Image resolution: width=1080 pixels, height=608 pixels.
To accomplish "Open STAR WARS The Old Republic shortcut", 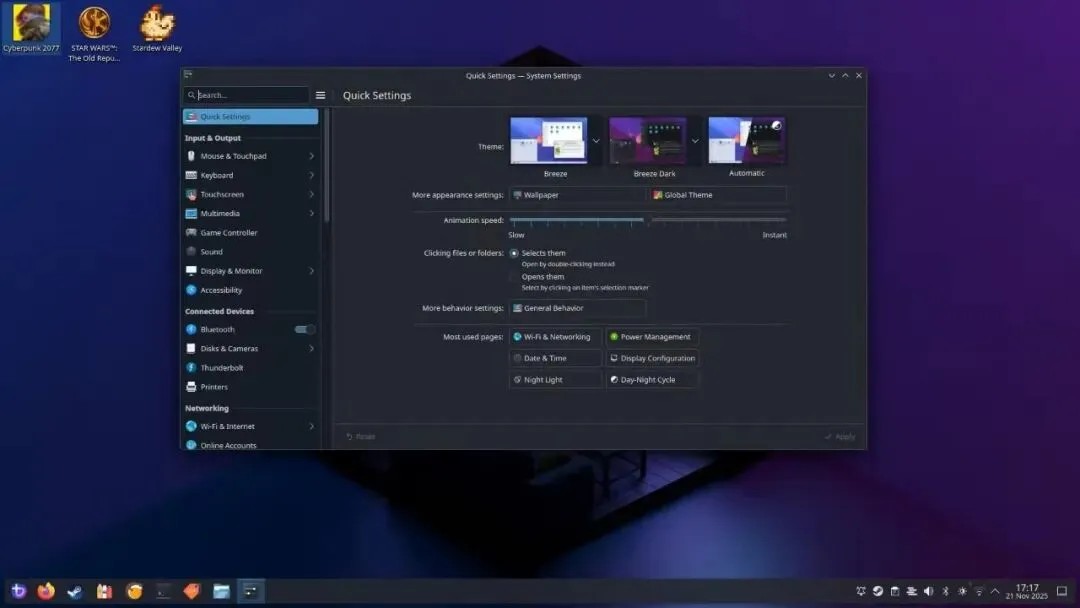I will [x=94, y=32].
